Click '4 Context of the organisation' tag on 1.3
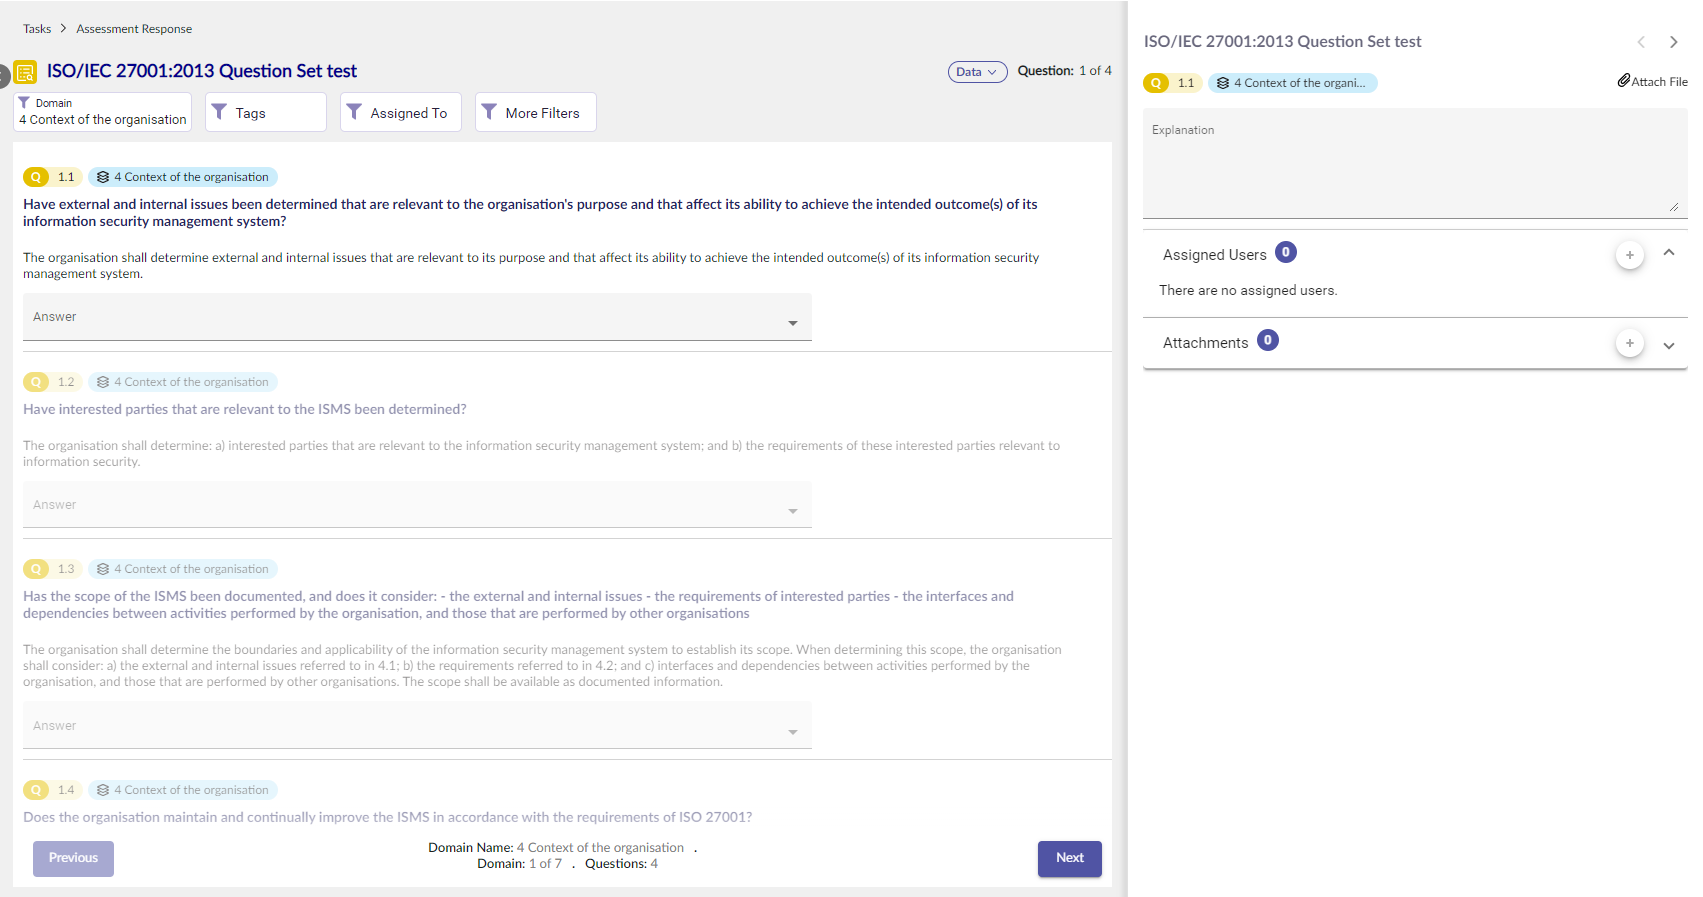Screen dimensions: 1703x897 (183, 569)
